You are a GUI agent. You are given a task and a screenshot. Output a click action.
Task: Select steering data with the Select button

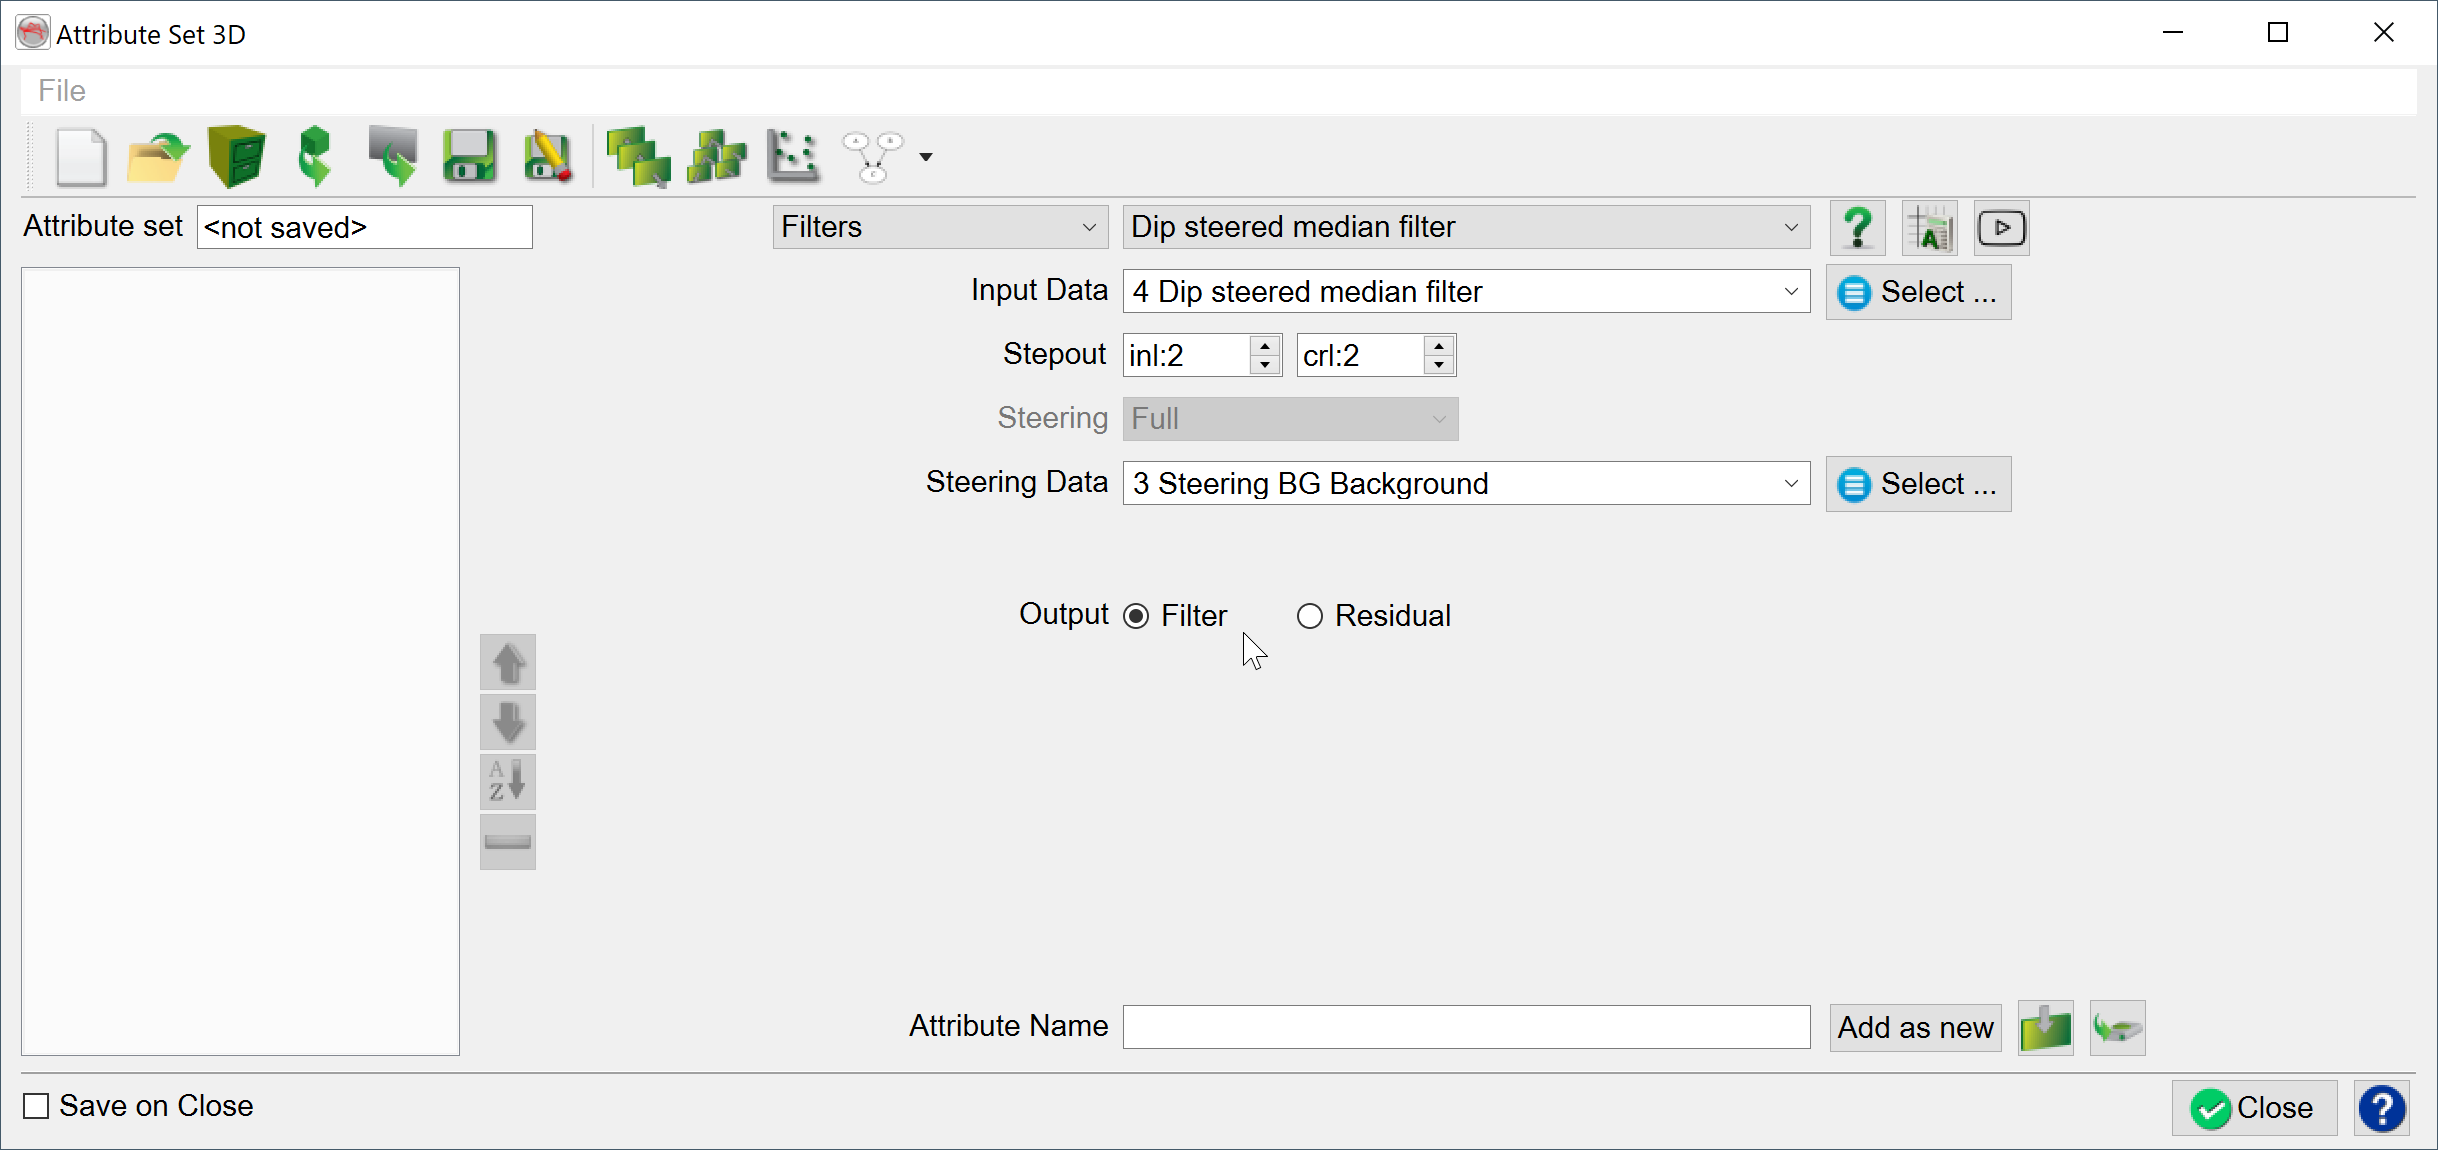[1917, 483]
